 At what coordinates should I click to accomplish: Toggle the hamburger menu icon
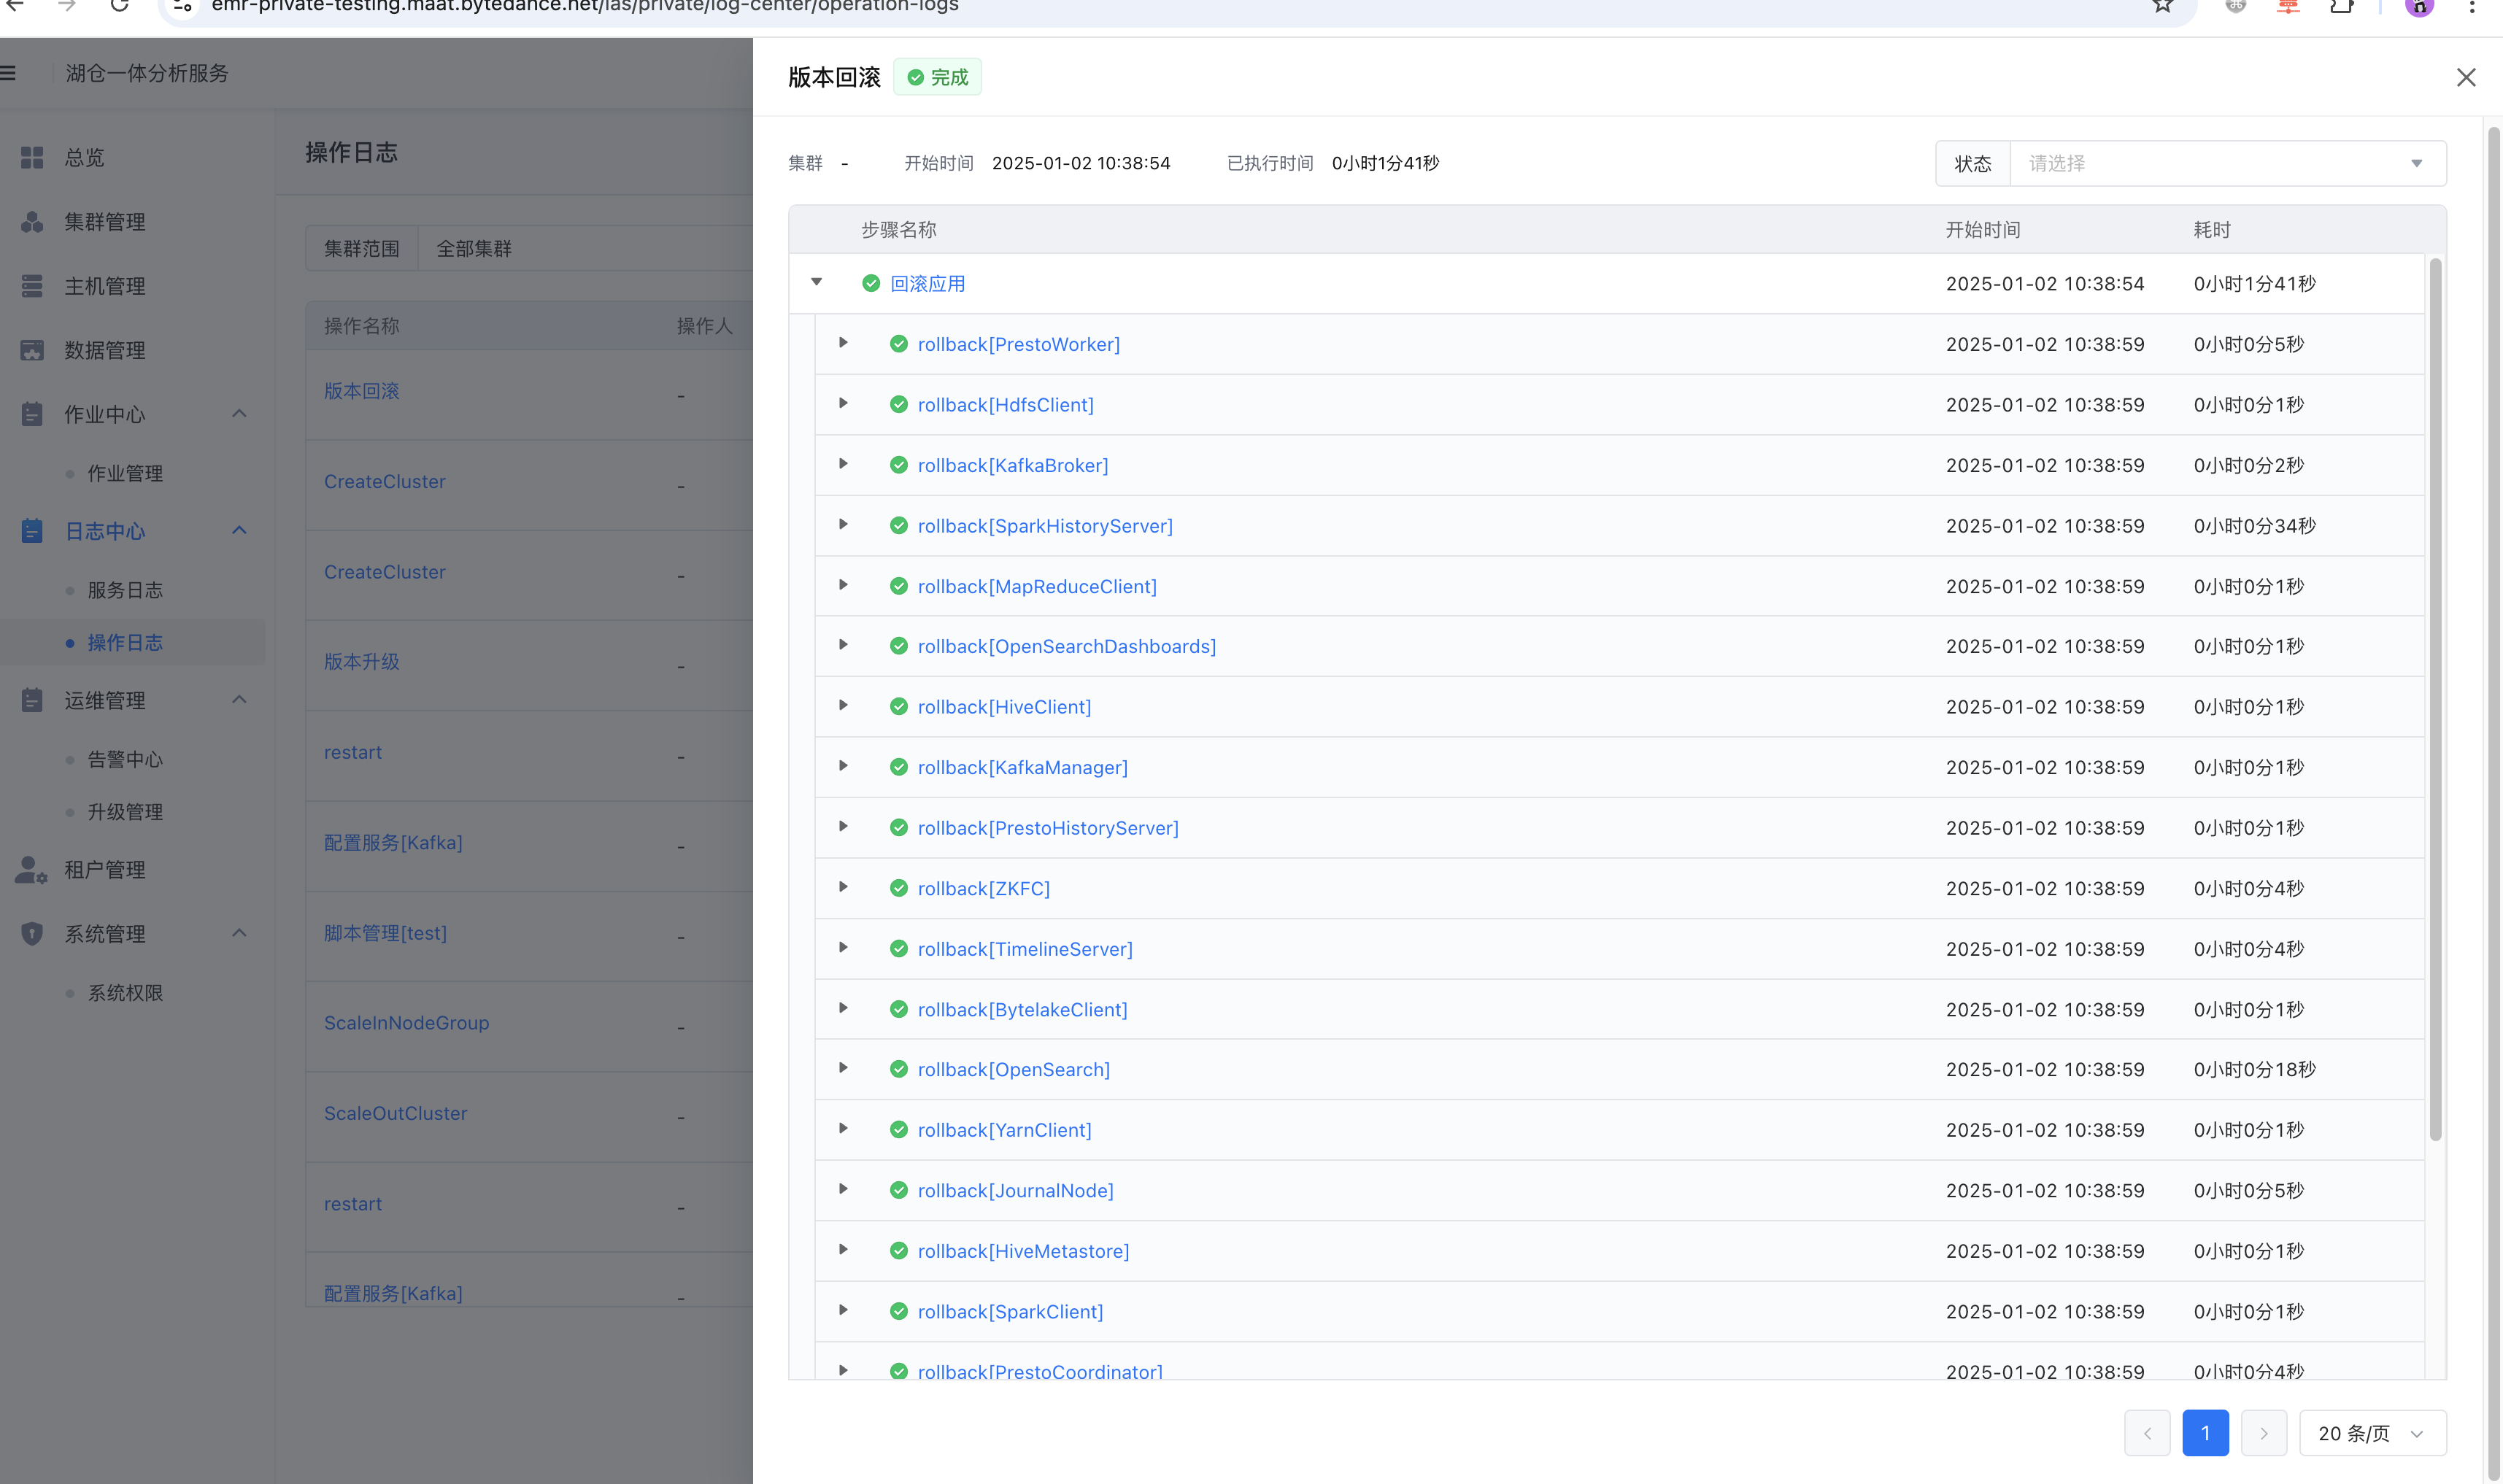pos(8,73)
